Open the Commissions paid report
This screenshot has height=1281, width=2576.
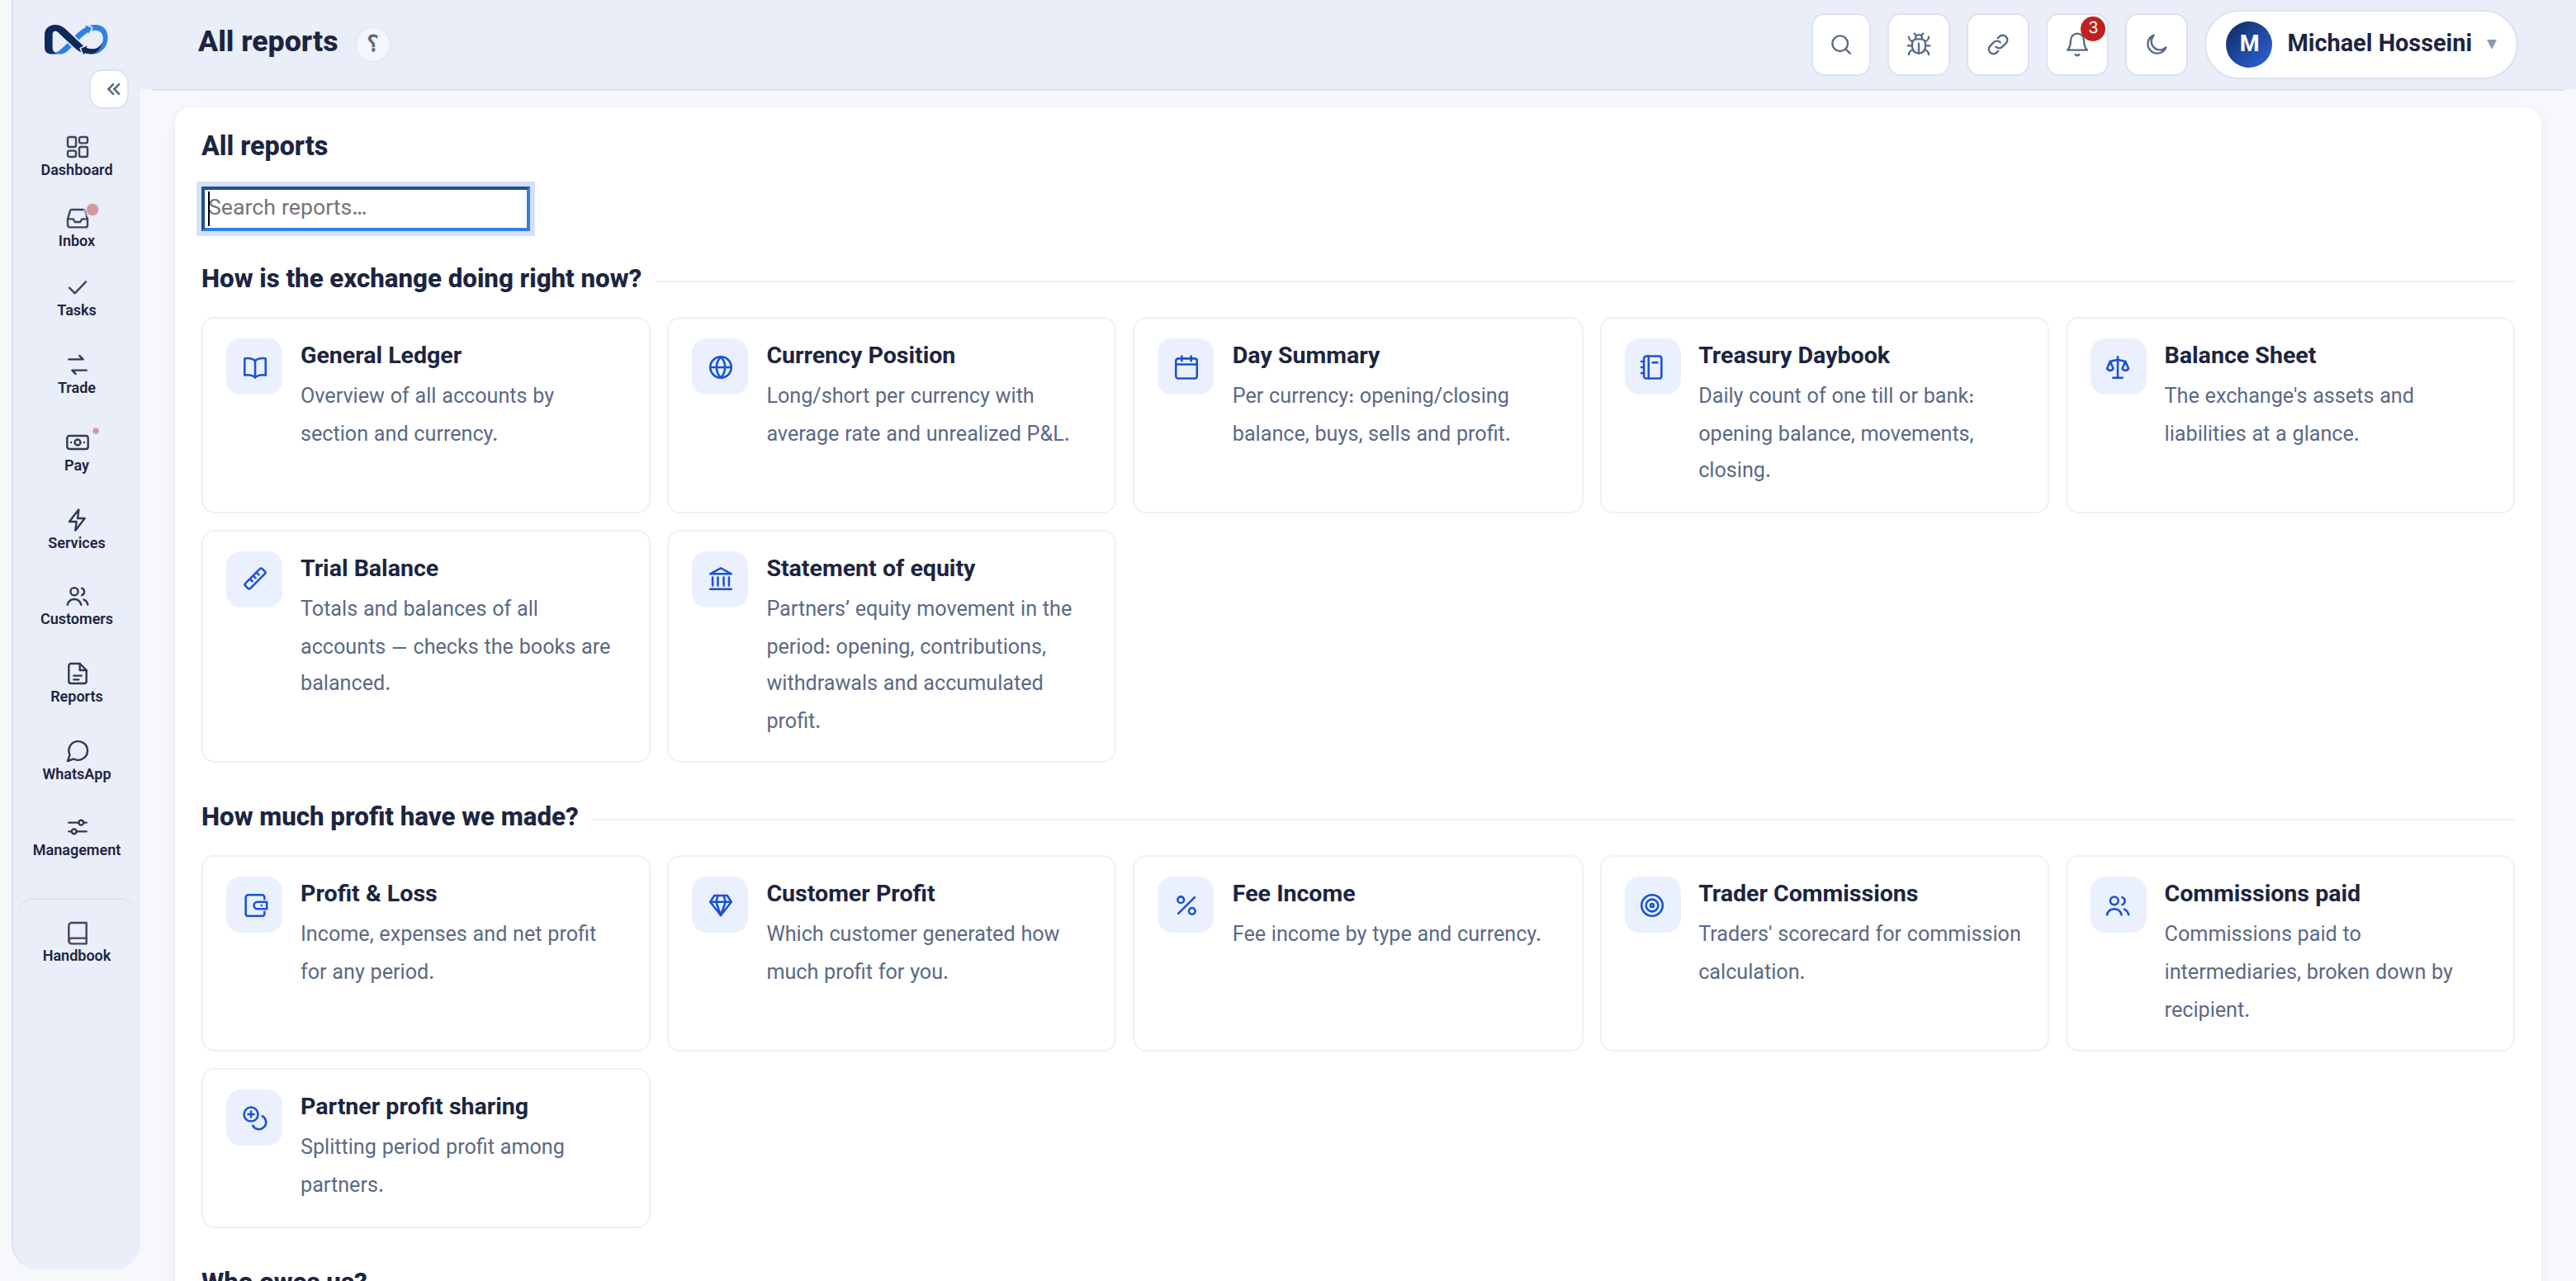click(x=2290, y=953)
